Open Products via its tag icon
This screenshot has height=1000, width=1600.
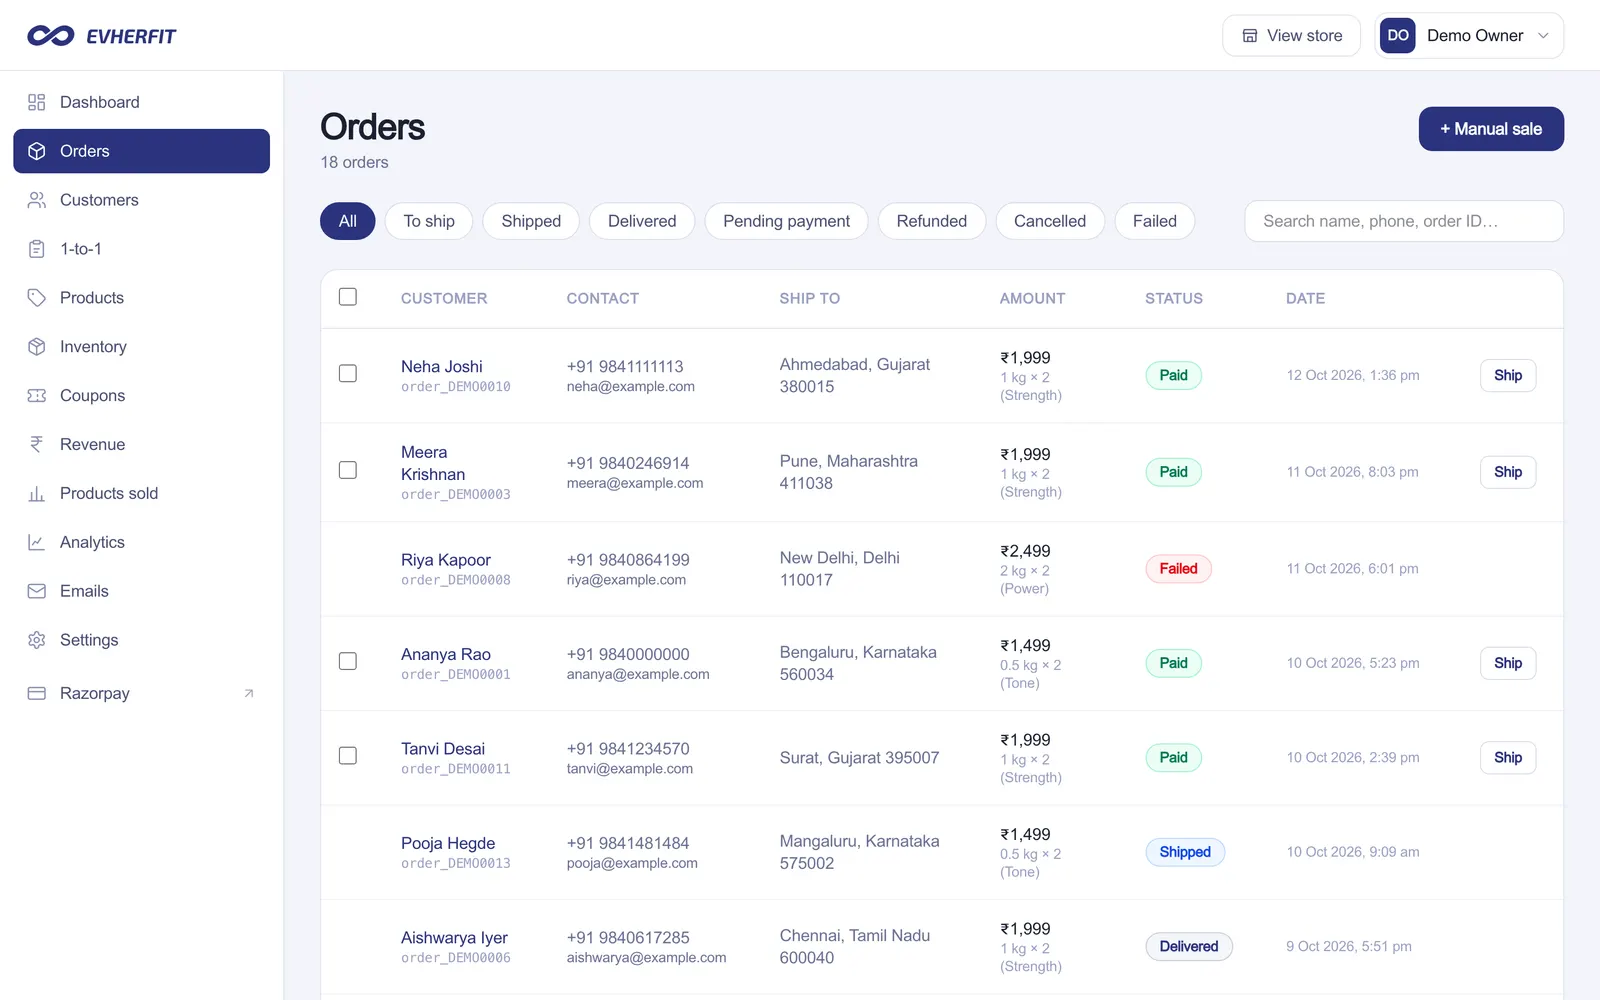click(37, 298)
